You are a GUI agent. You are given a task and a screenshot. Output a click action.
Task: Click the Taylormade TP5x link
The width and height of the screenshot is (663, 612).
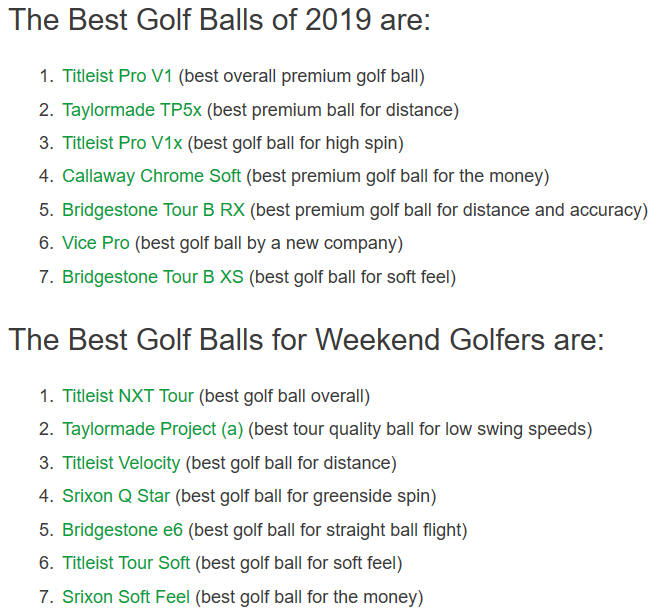tap(132, 110)
